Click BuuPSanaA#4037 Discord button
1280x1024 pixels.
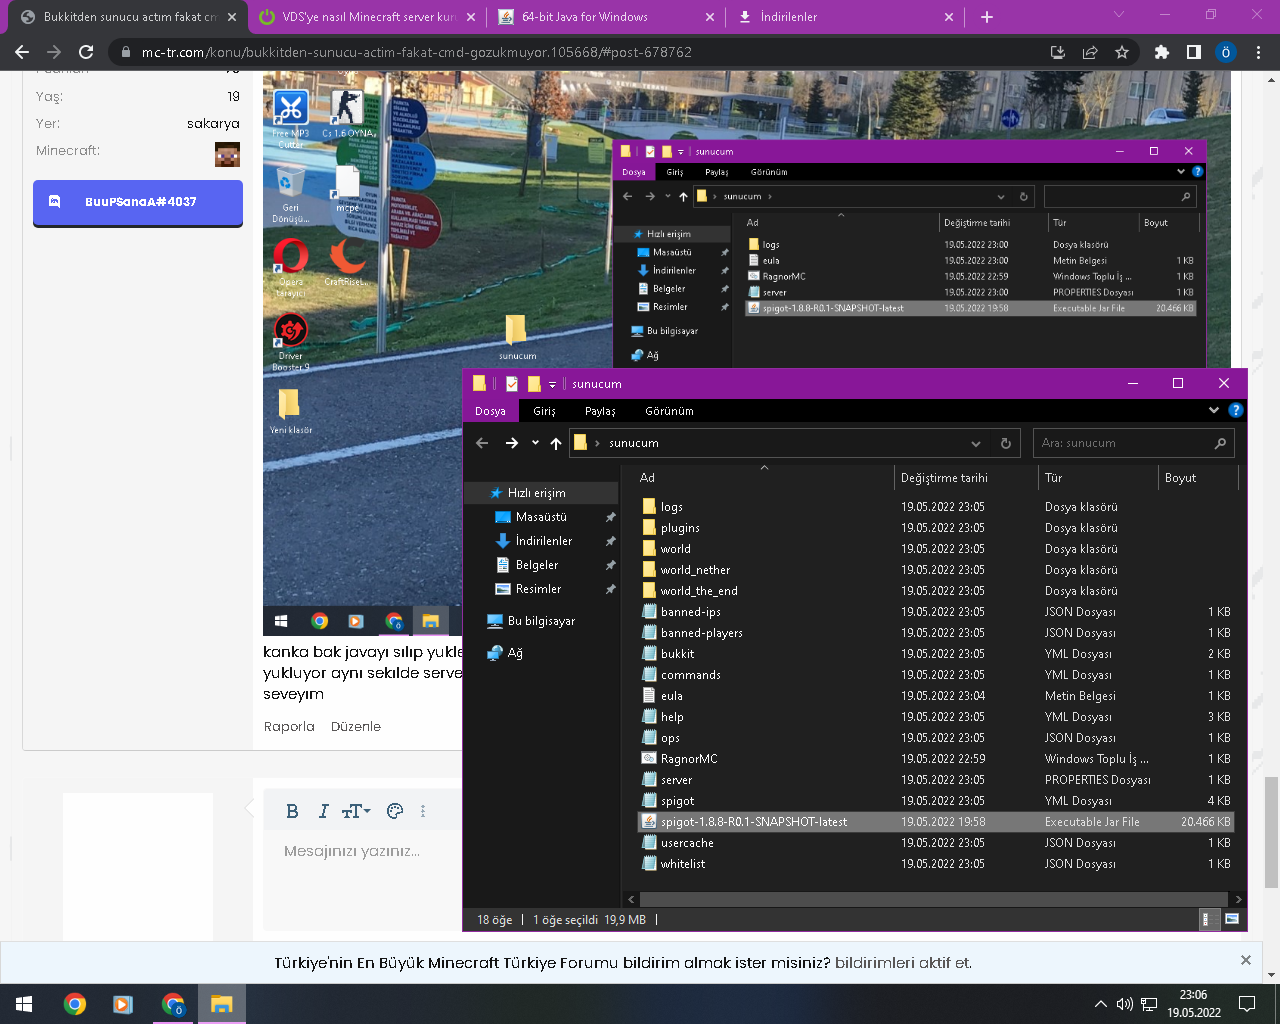click(138, 202)
